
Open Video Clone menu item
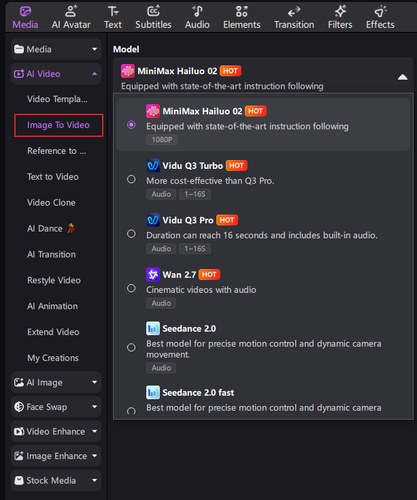click(51, 202)
